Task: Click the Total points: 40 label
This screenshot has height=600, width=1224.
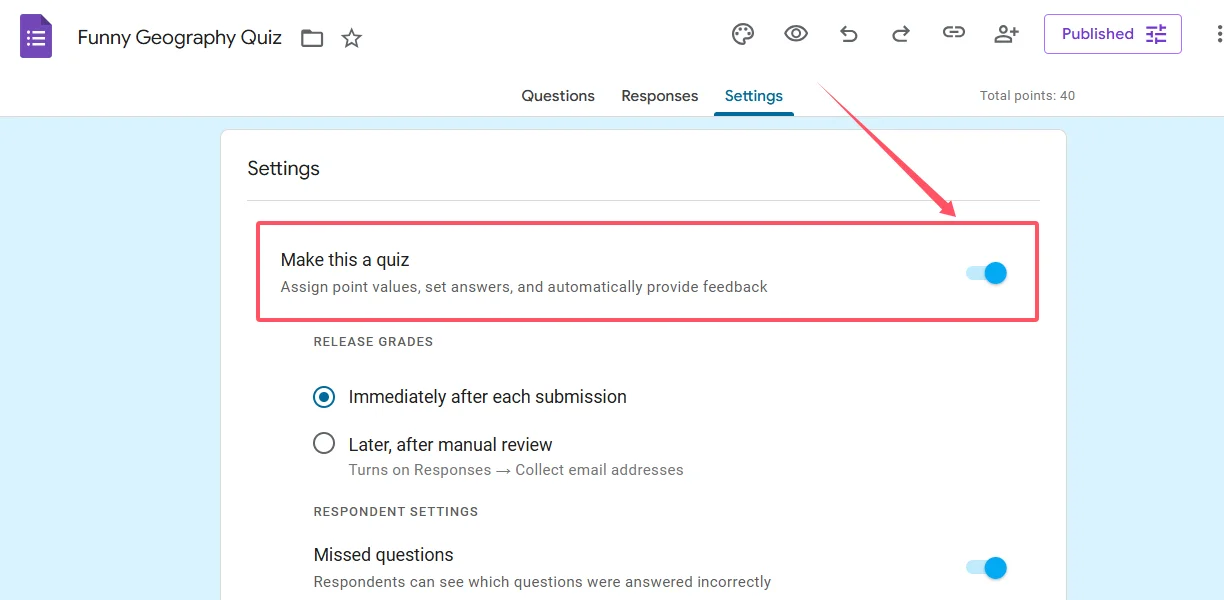Action: [x=1027, y=96]
